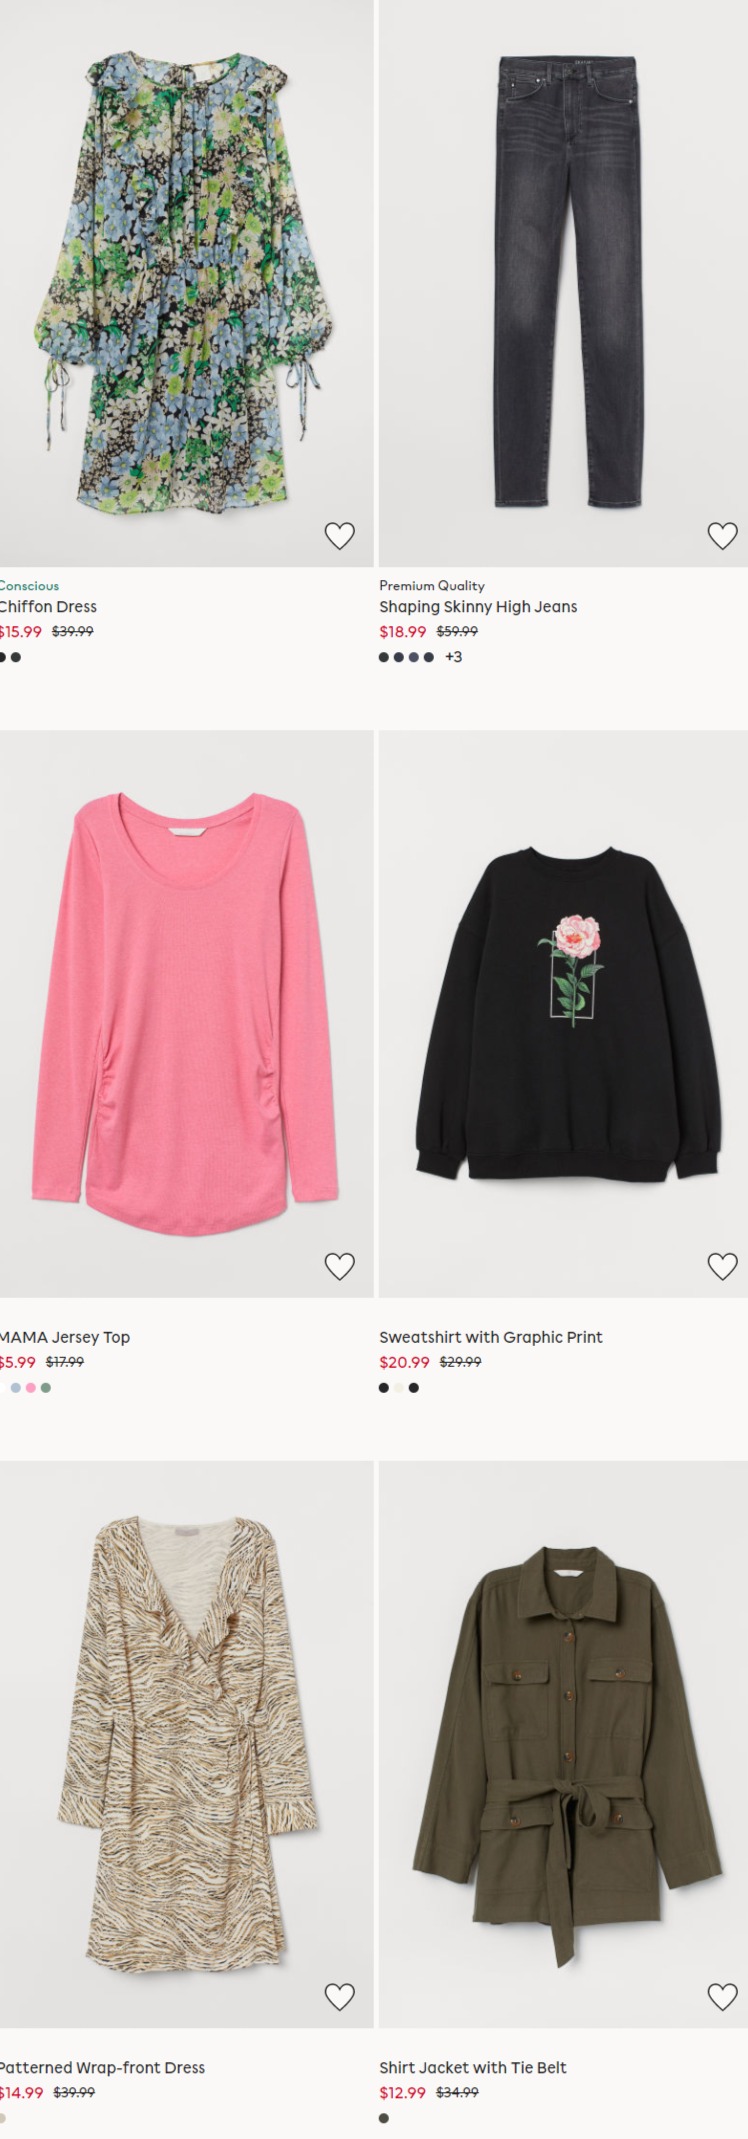The image size is (748, 2139).
Task: Save Sweatshirt with Graphic Print to favorites
Action: 722,1266
